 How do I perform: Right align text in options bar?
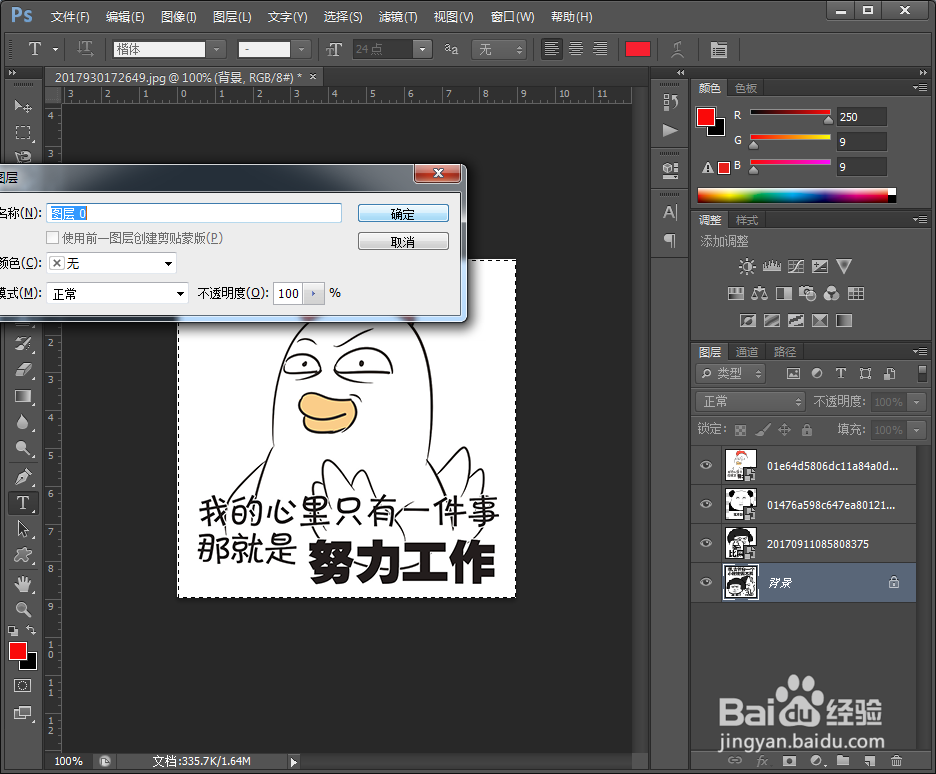coord(600,49)
